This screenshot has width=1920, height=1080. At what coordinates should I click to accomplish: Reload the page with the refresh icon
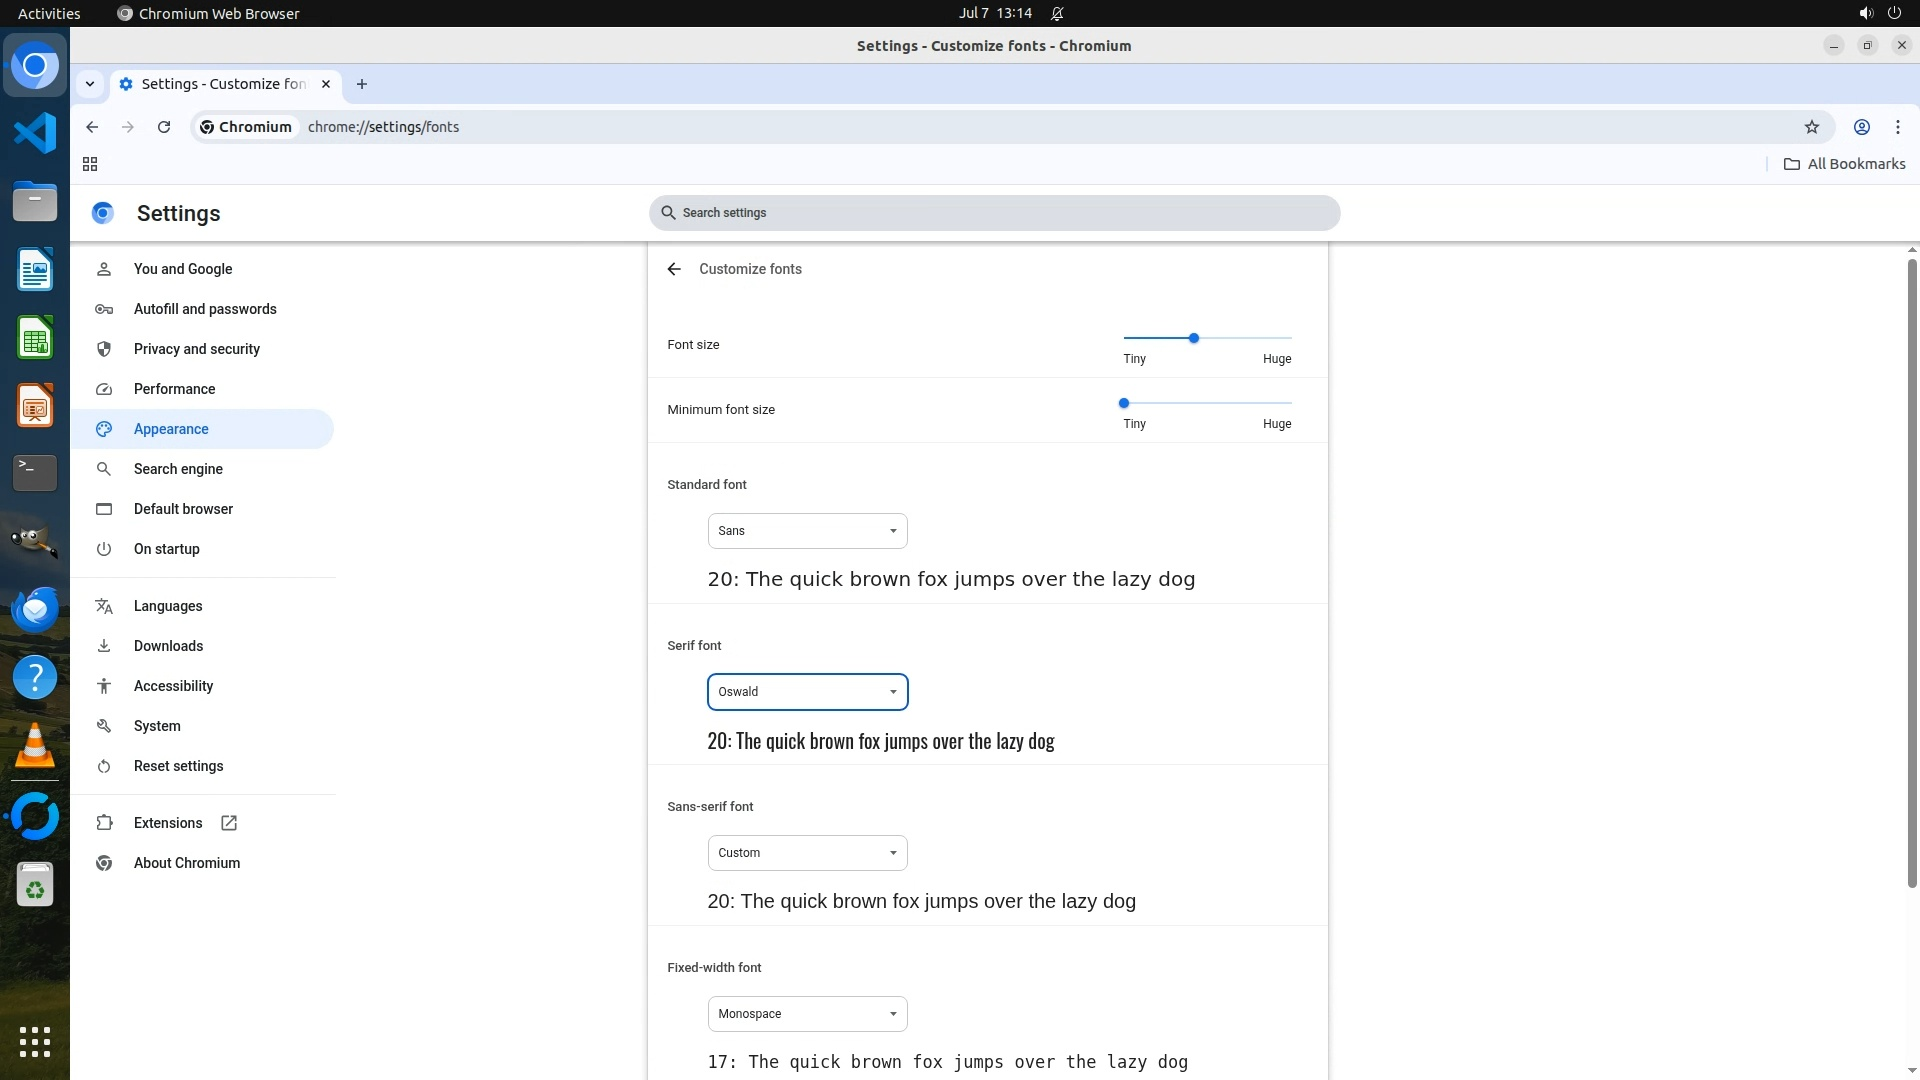164,127
